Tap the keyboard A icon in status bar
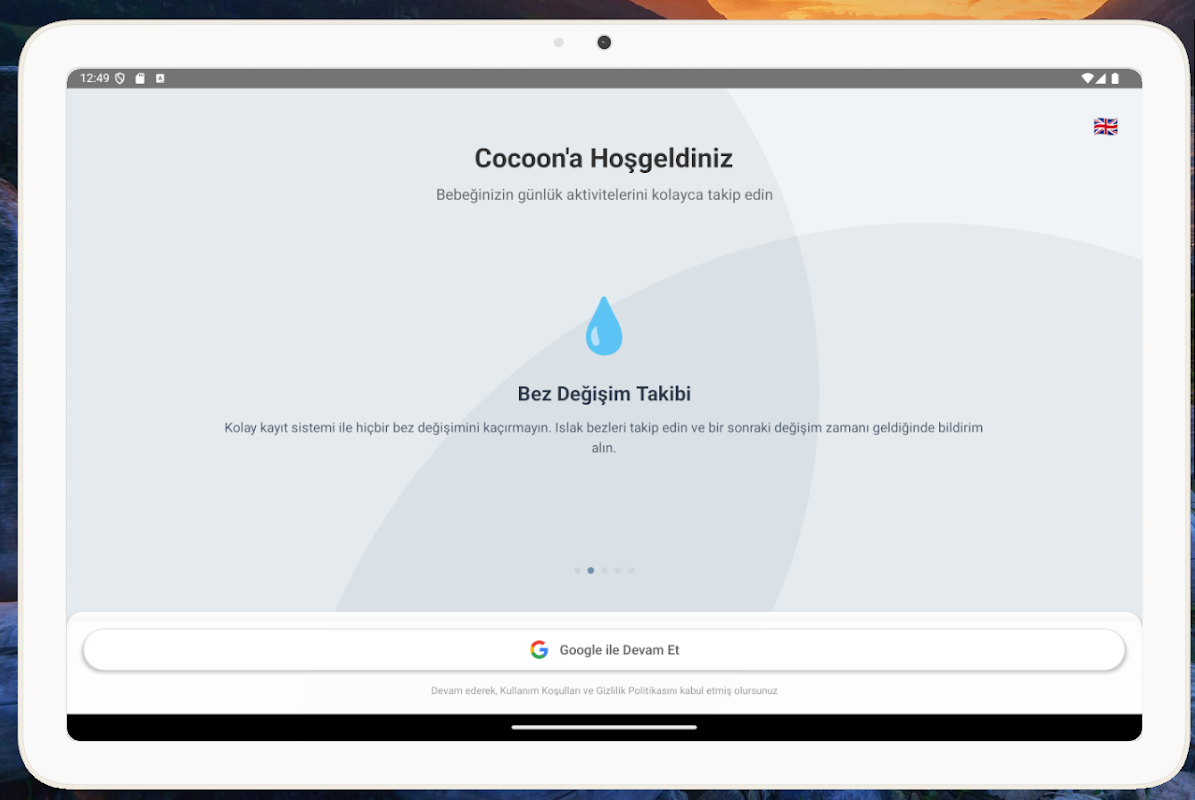 (x=160, y=78)
